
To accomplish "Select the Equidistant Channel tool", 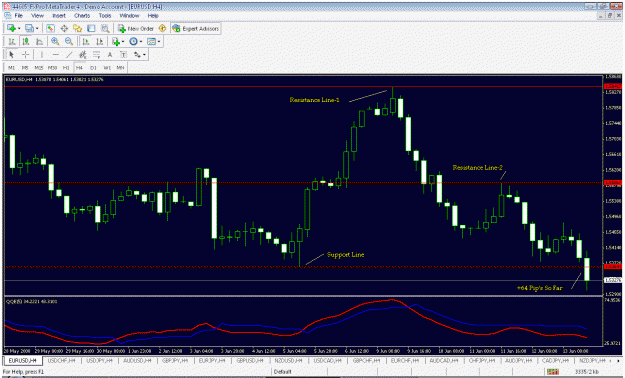I will [x=83, y=55].
